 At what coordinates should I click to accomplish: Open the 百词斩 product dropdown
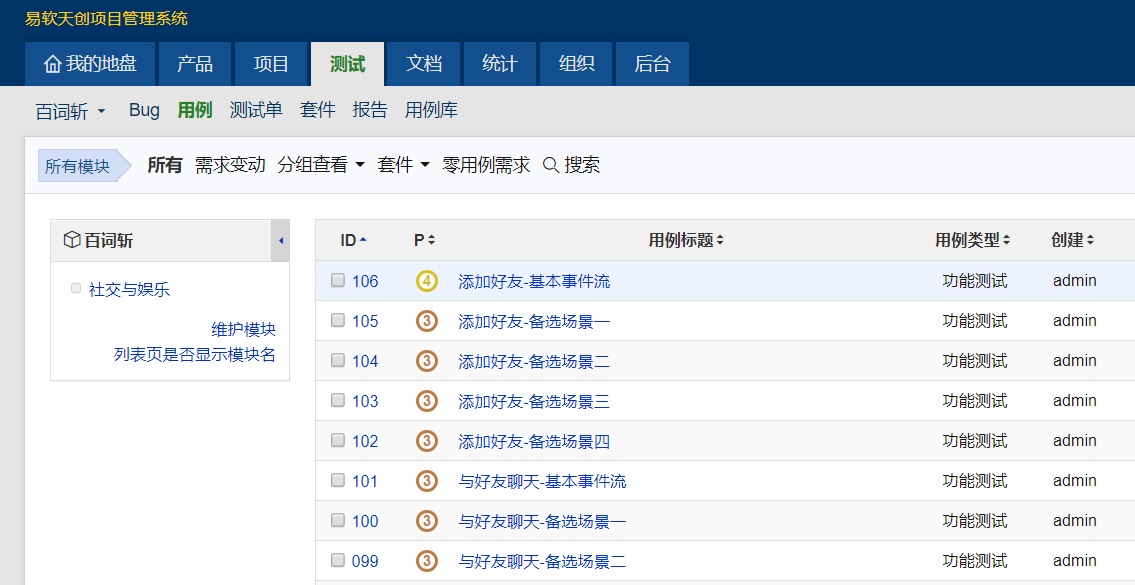70,111
